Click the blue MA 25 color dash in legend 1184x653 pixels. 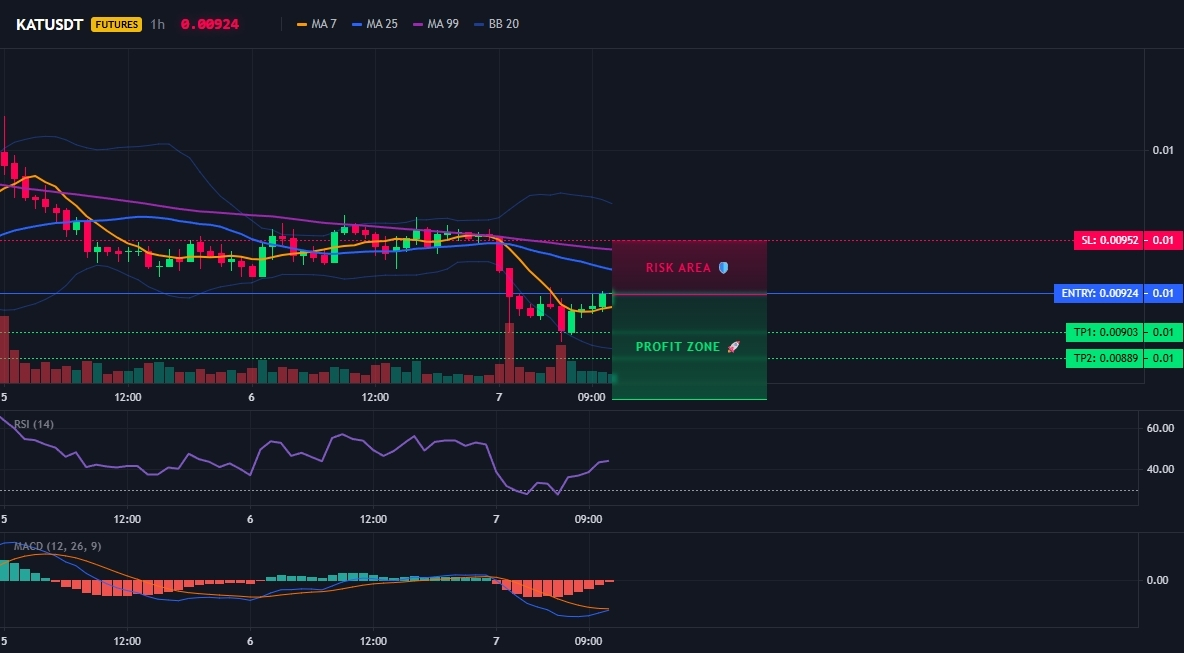(356, 24)
